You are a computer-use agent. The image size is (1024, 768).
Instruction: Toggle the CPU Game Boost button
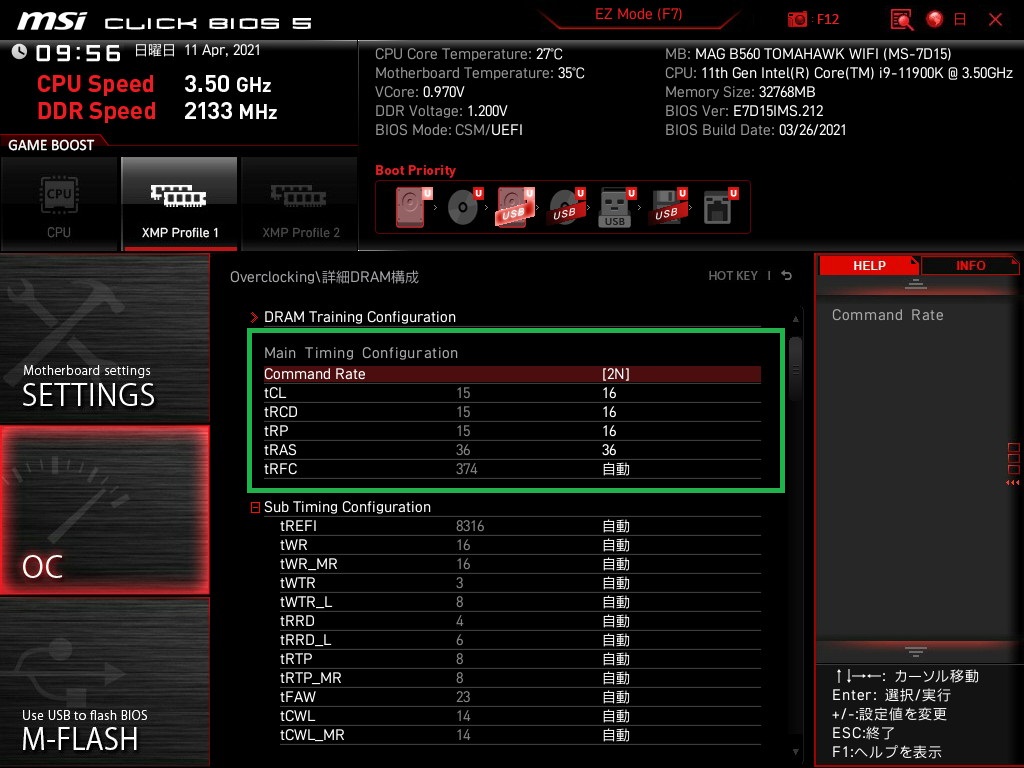pyautogui.click(x=59, y=204)
